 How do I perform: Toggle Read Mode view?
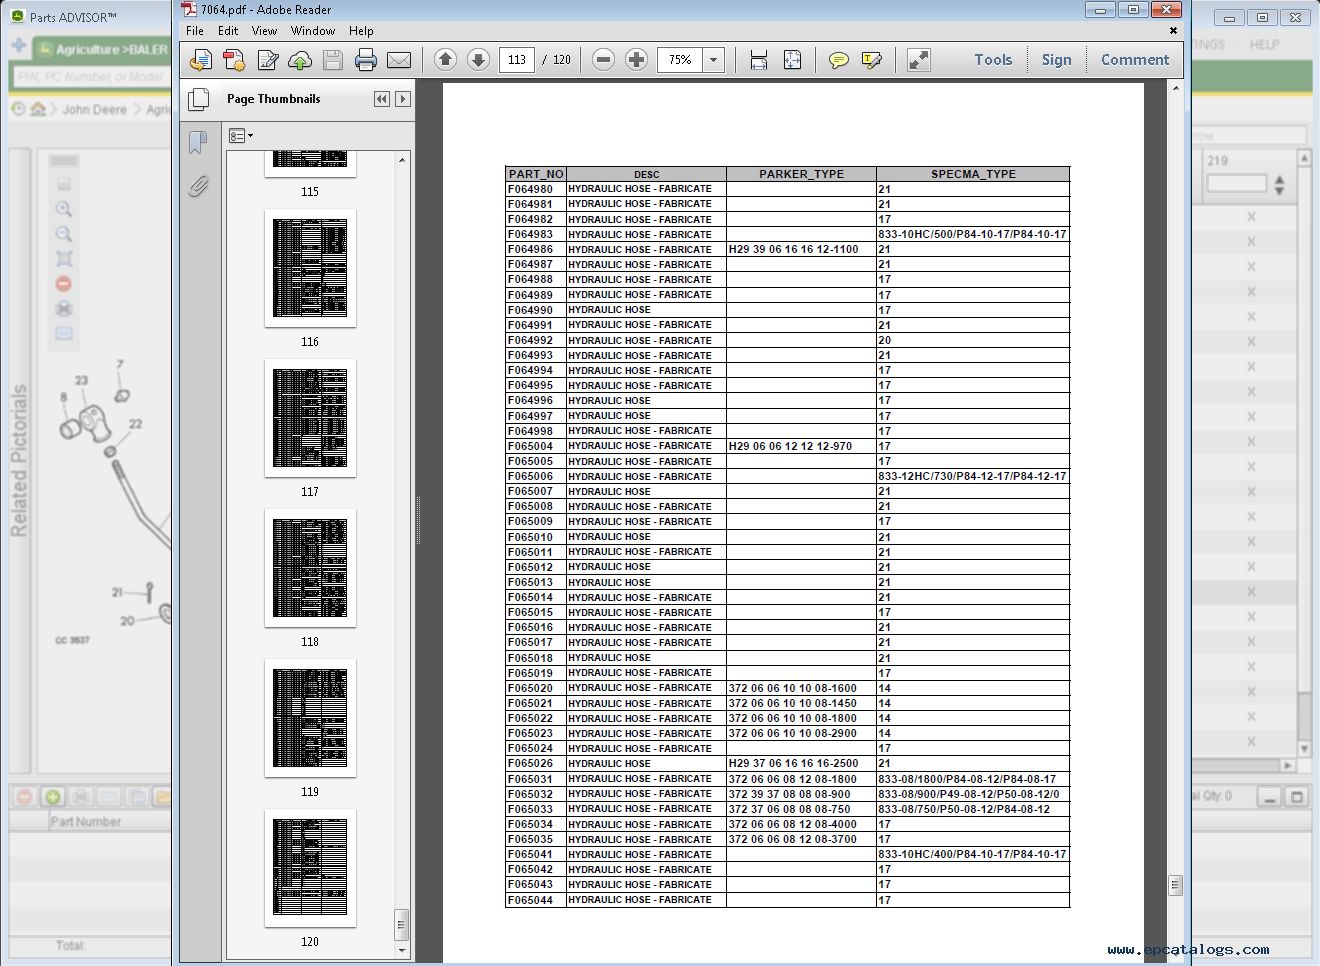(x=918, y=60)
